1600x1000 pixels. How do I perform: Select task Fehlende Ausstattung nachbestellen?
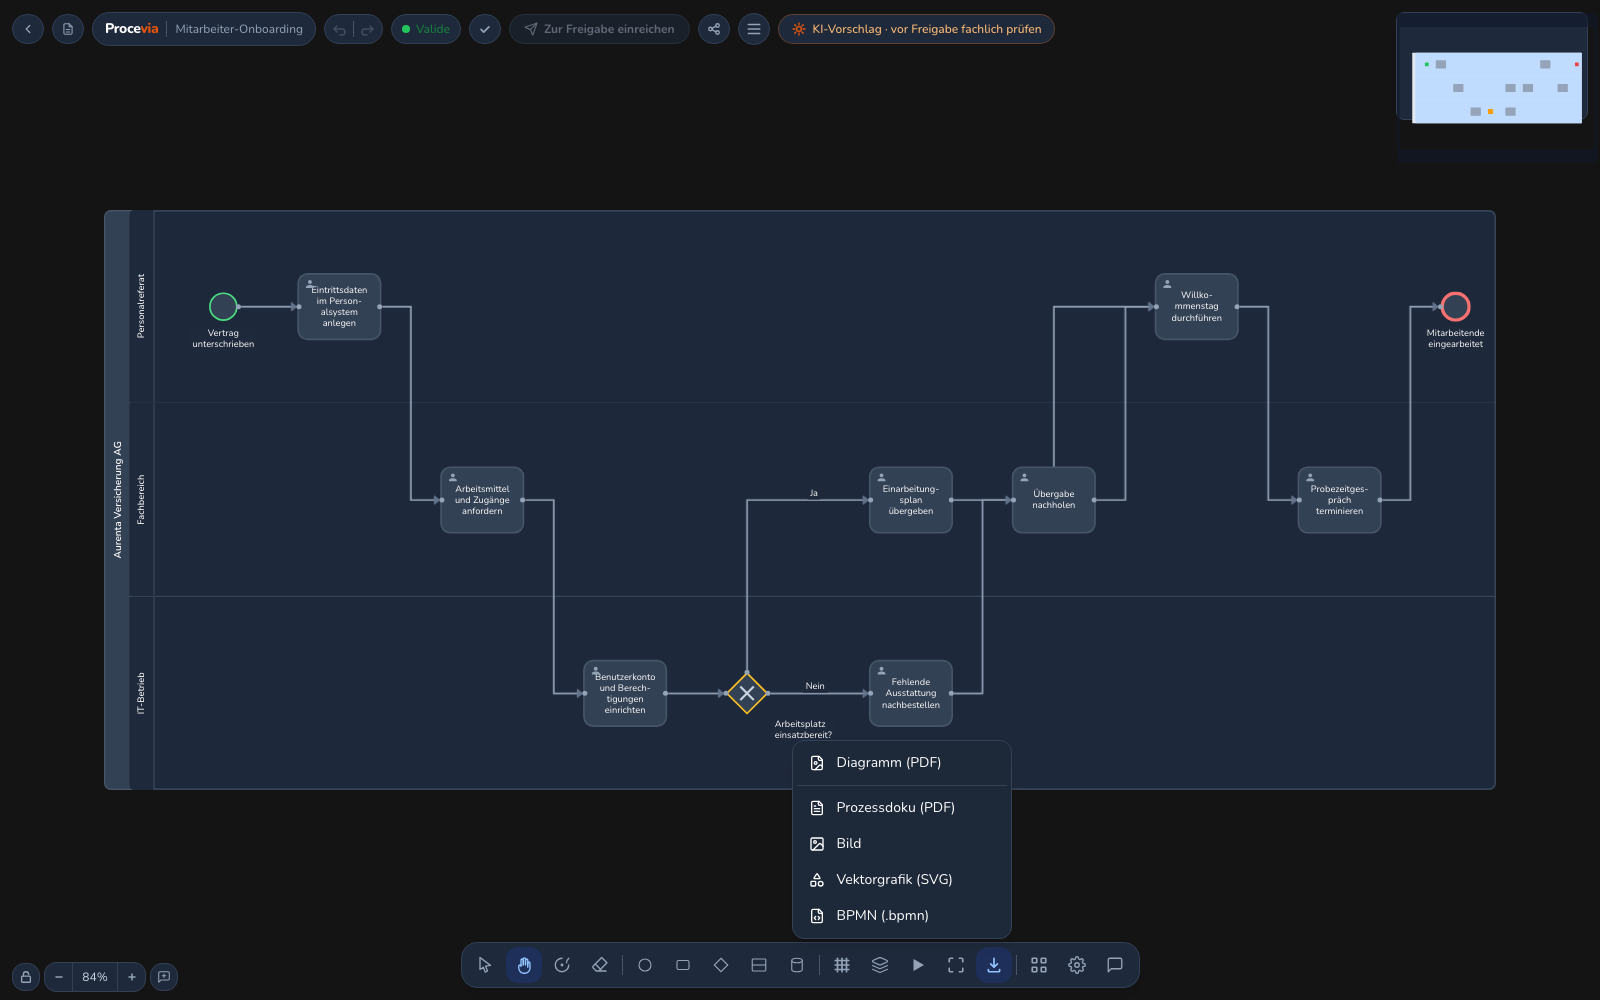coord(911,693)
